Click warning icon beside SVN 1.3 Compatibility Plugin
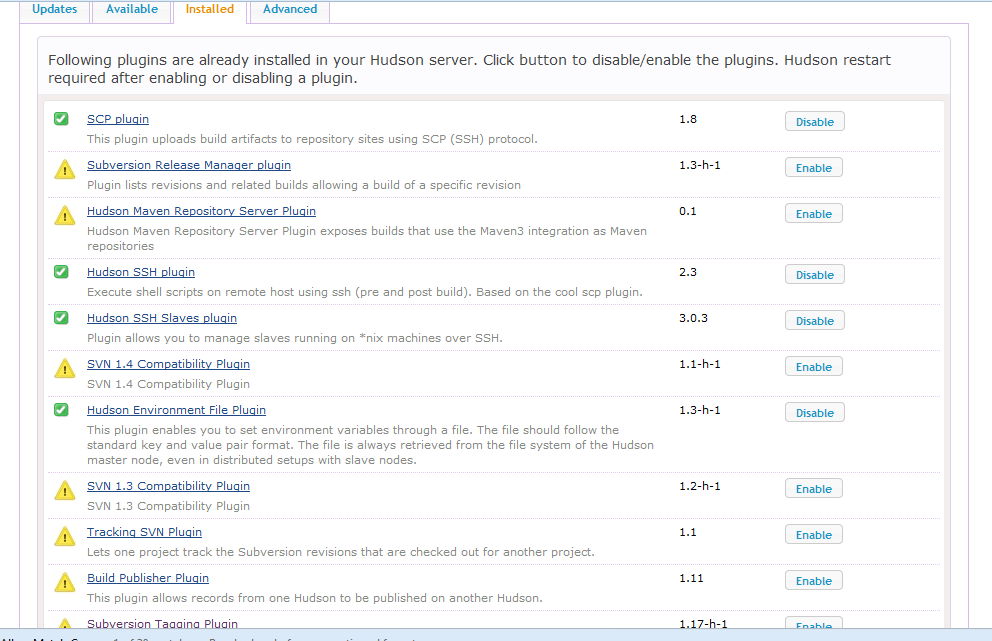Image resolution: width=992 pixels, height=641 pixels. [x=65, y=491]
